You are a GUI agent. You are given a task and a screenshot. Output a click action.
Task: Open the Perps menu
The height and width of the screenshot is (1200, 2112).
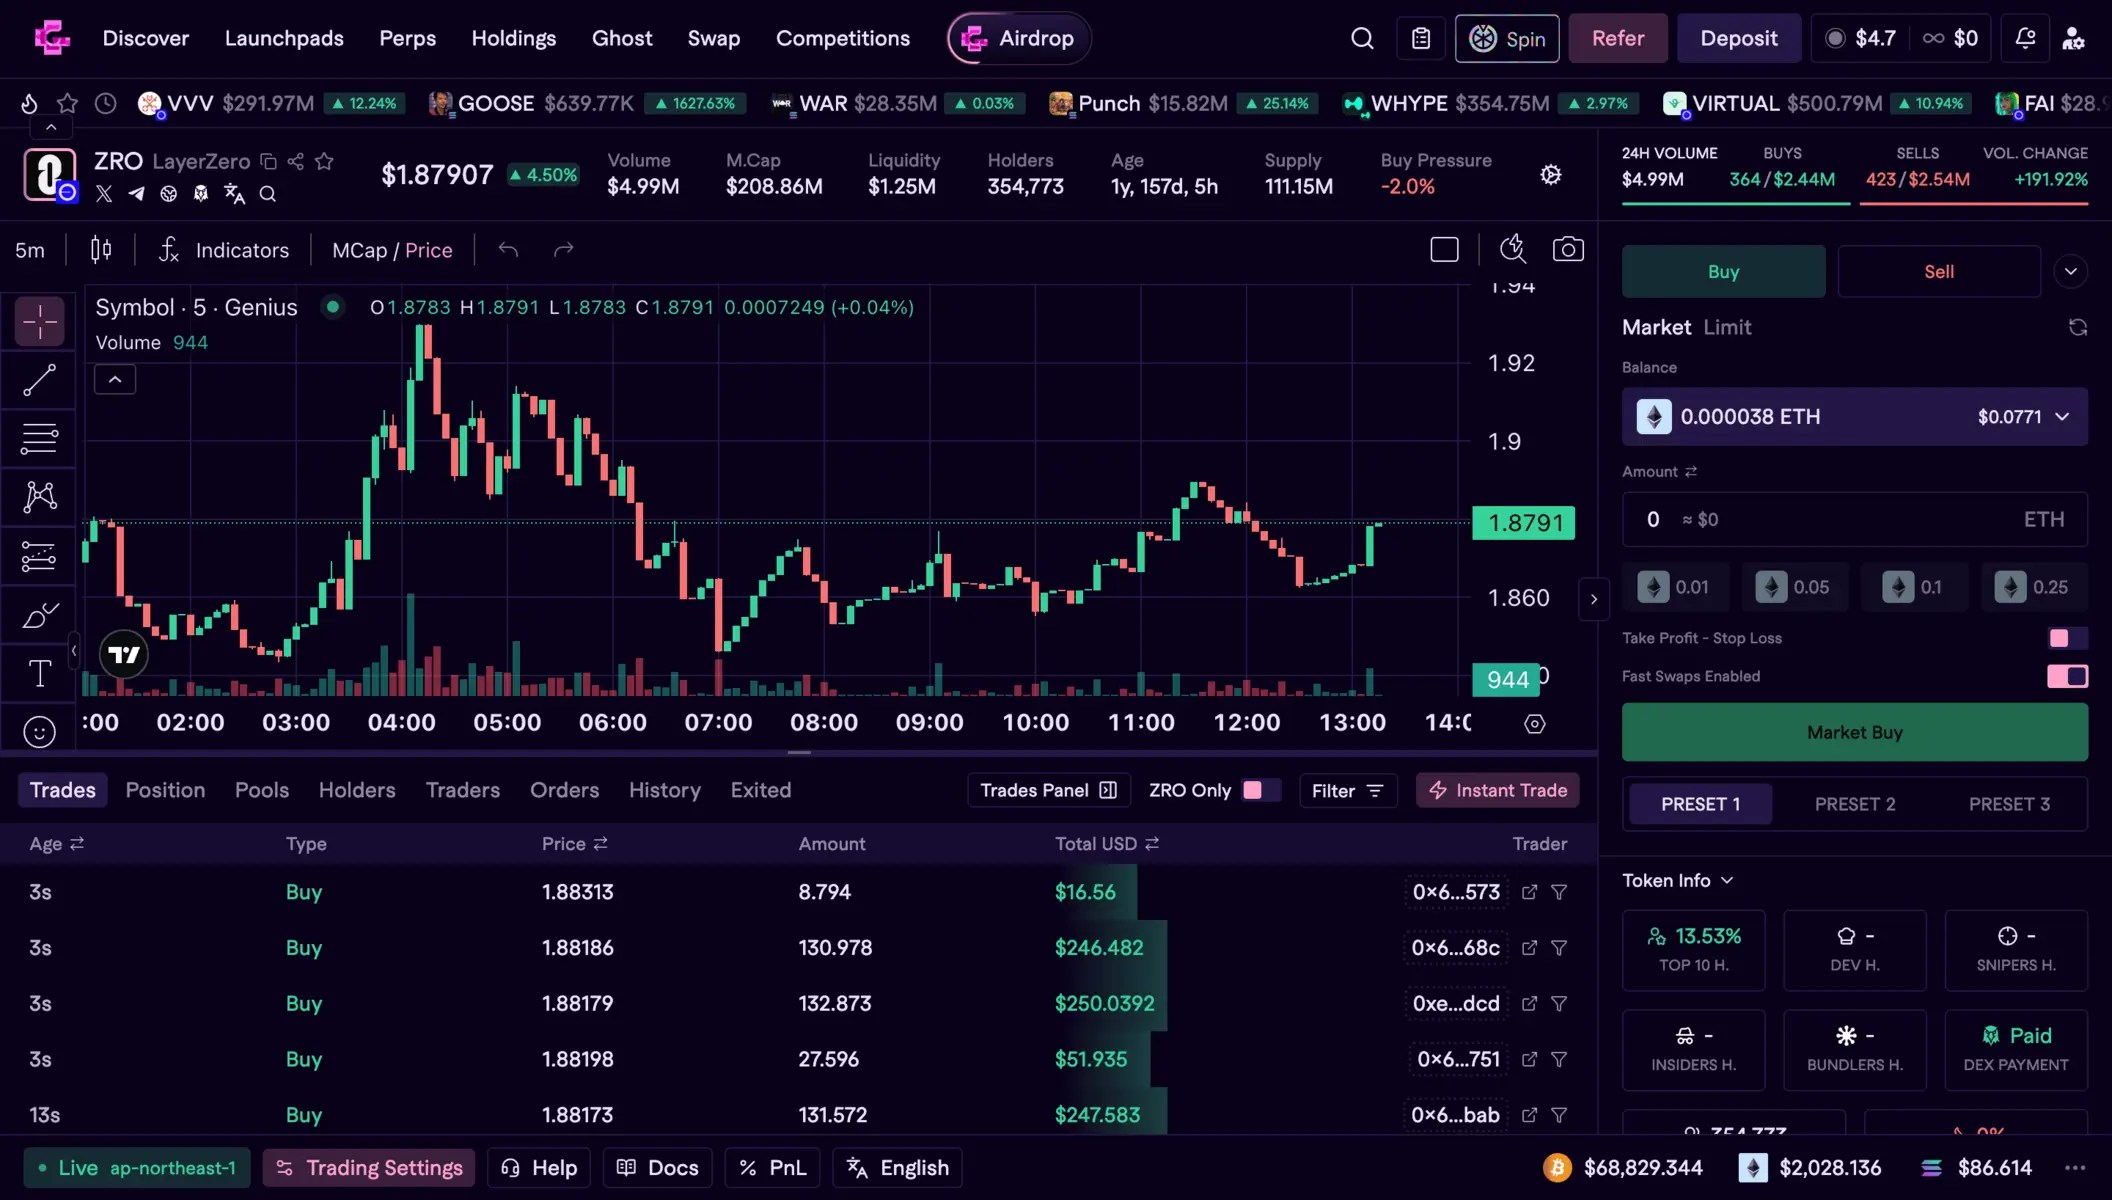407,39
